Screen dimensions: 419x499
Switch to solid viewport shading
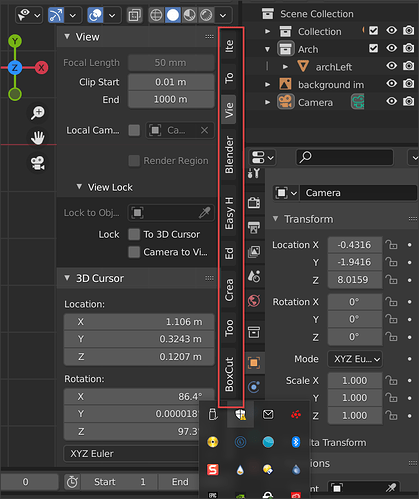(173, 15)
